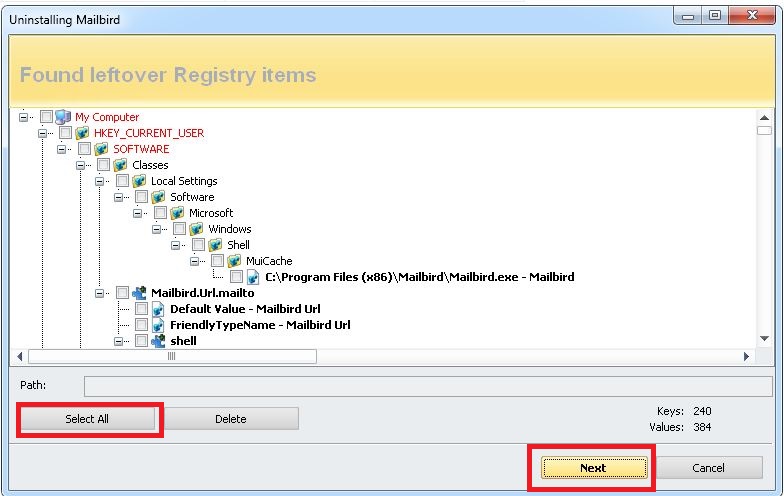Viewport: 784px width, 496px height.
Task: Maximize the Uninstalling Mailbird window
Action: (x=715, y=16)
